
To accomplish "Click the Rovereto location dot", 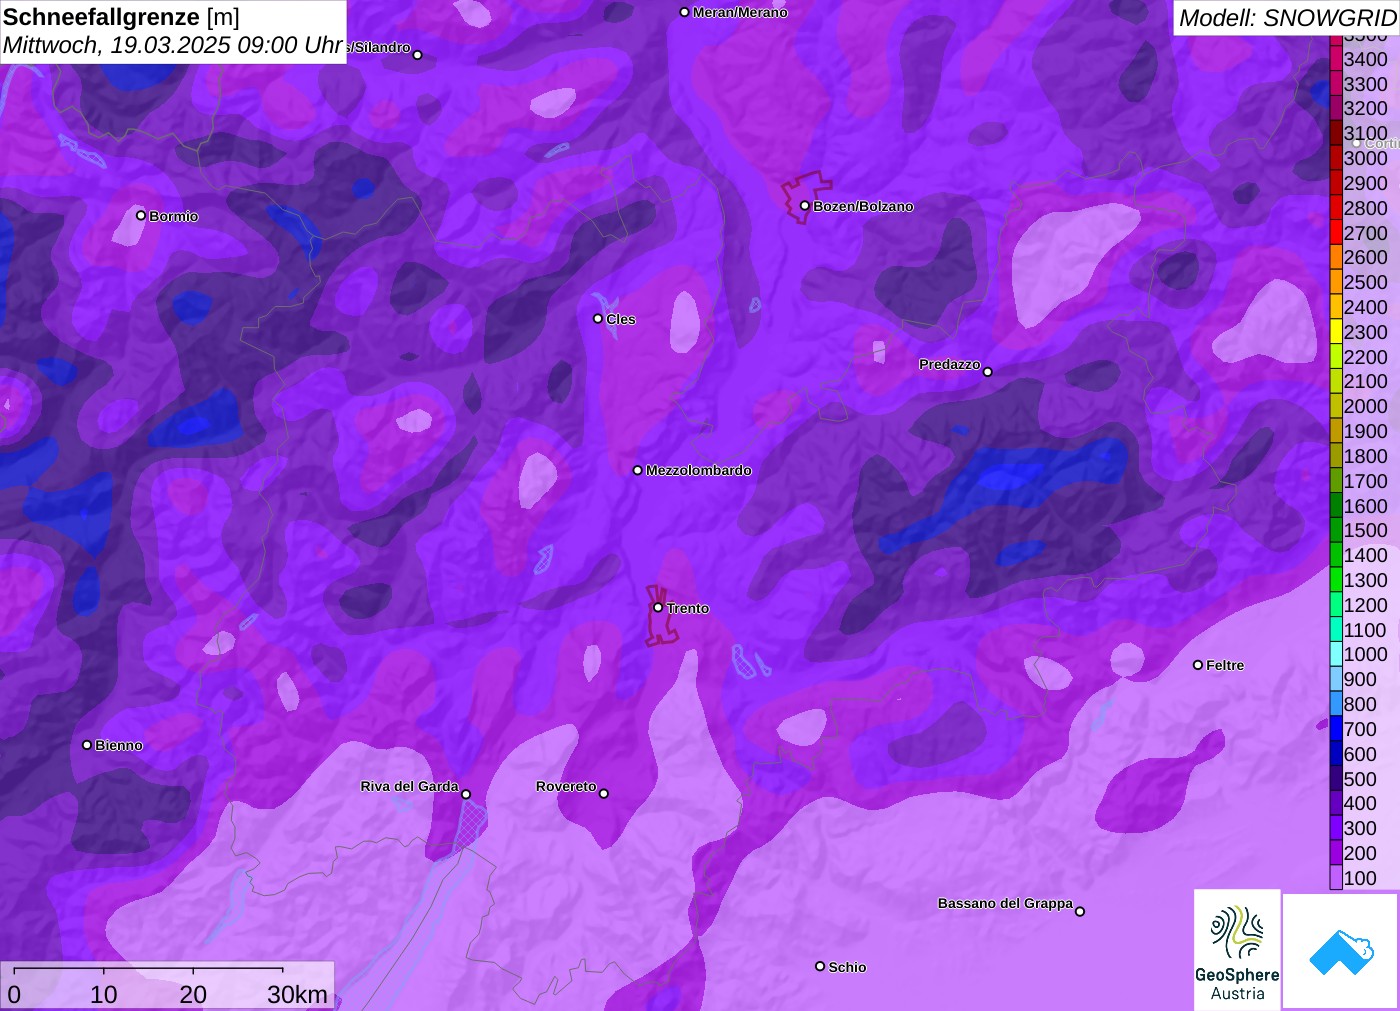I will pos(604,793).
